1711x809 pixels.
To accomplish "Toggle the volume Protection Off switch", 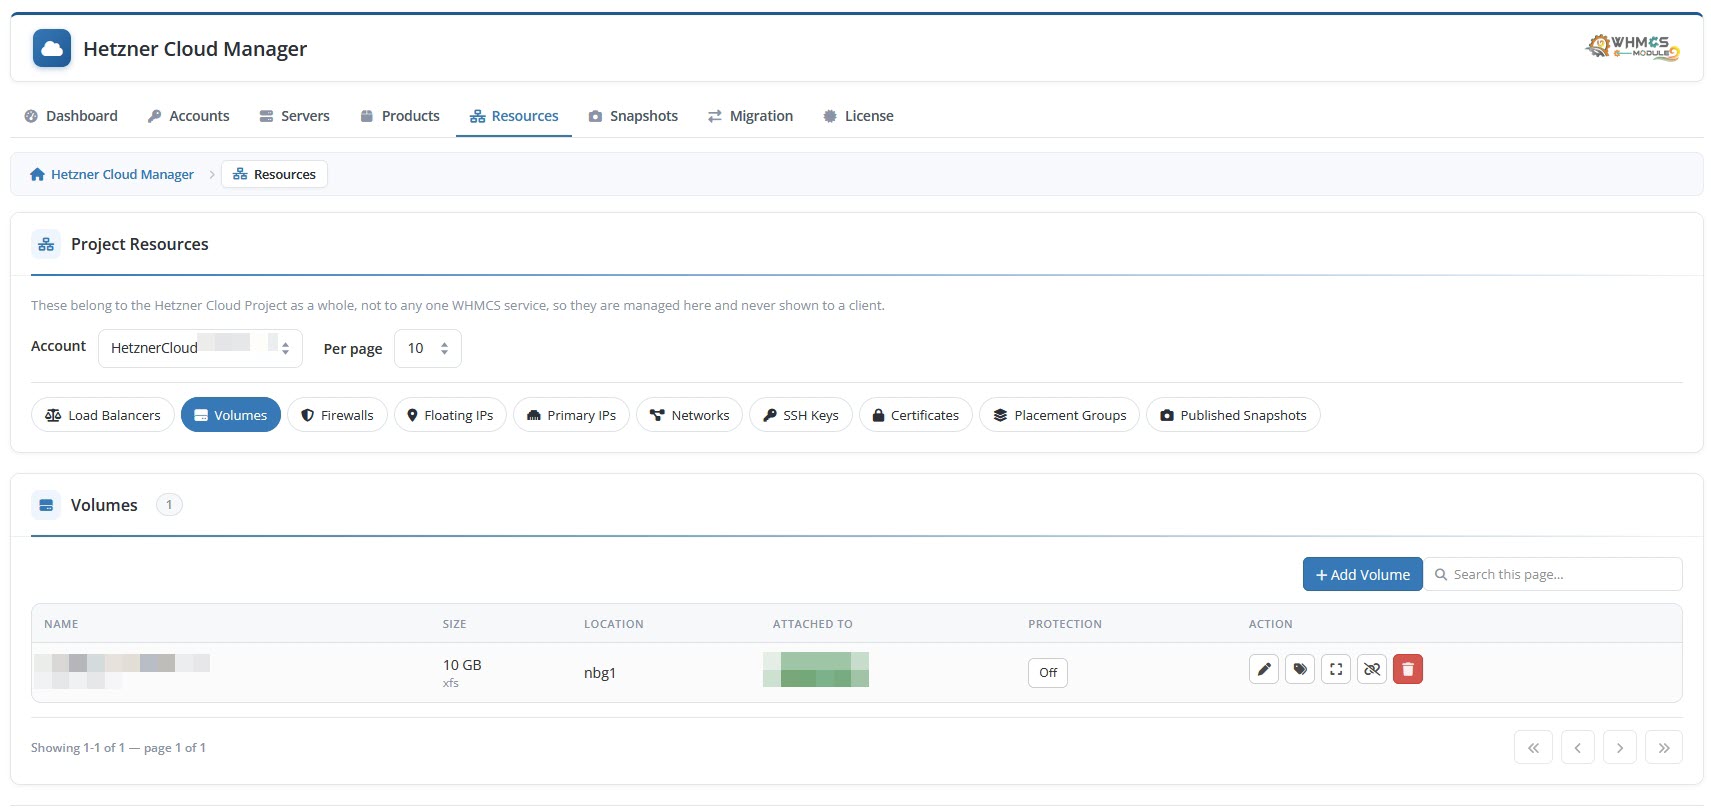I will [1048, 672].
